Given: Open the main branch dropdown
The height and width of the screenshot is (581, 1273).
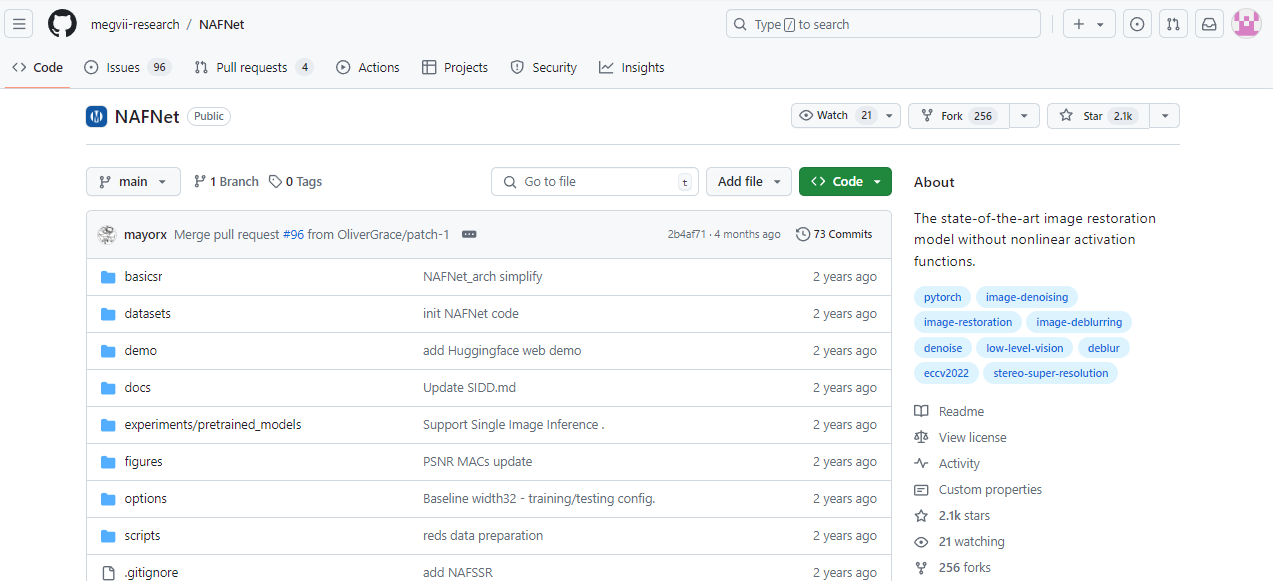Looking at the screenshot, I should click(133, 181).
